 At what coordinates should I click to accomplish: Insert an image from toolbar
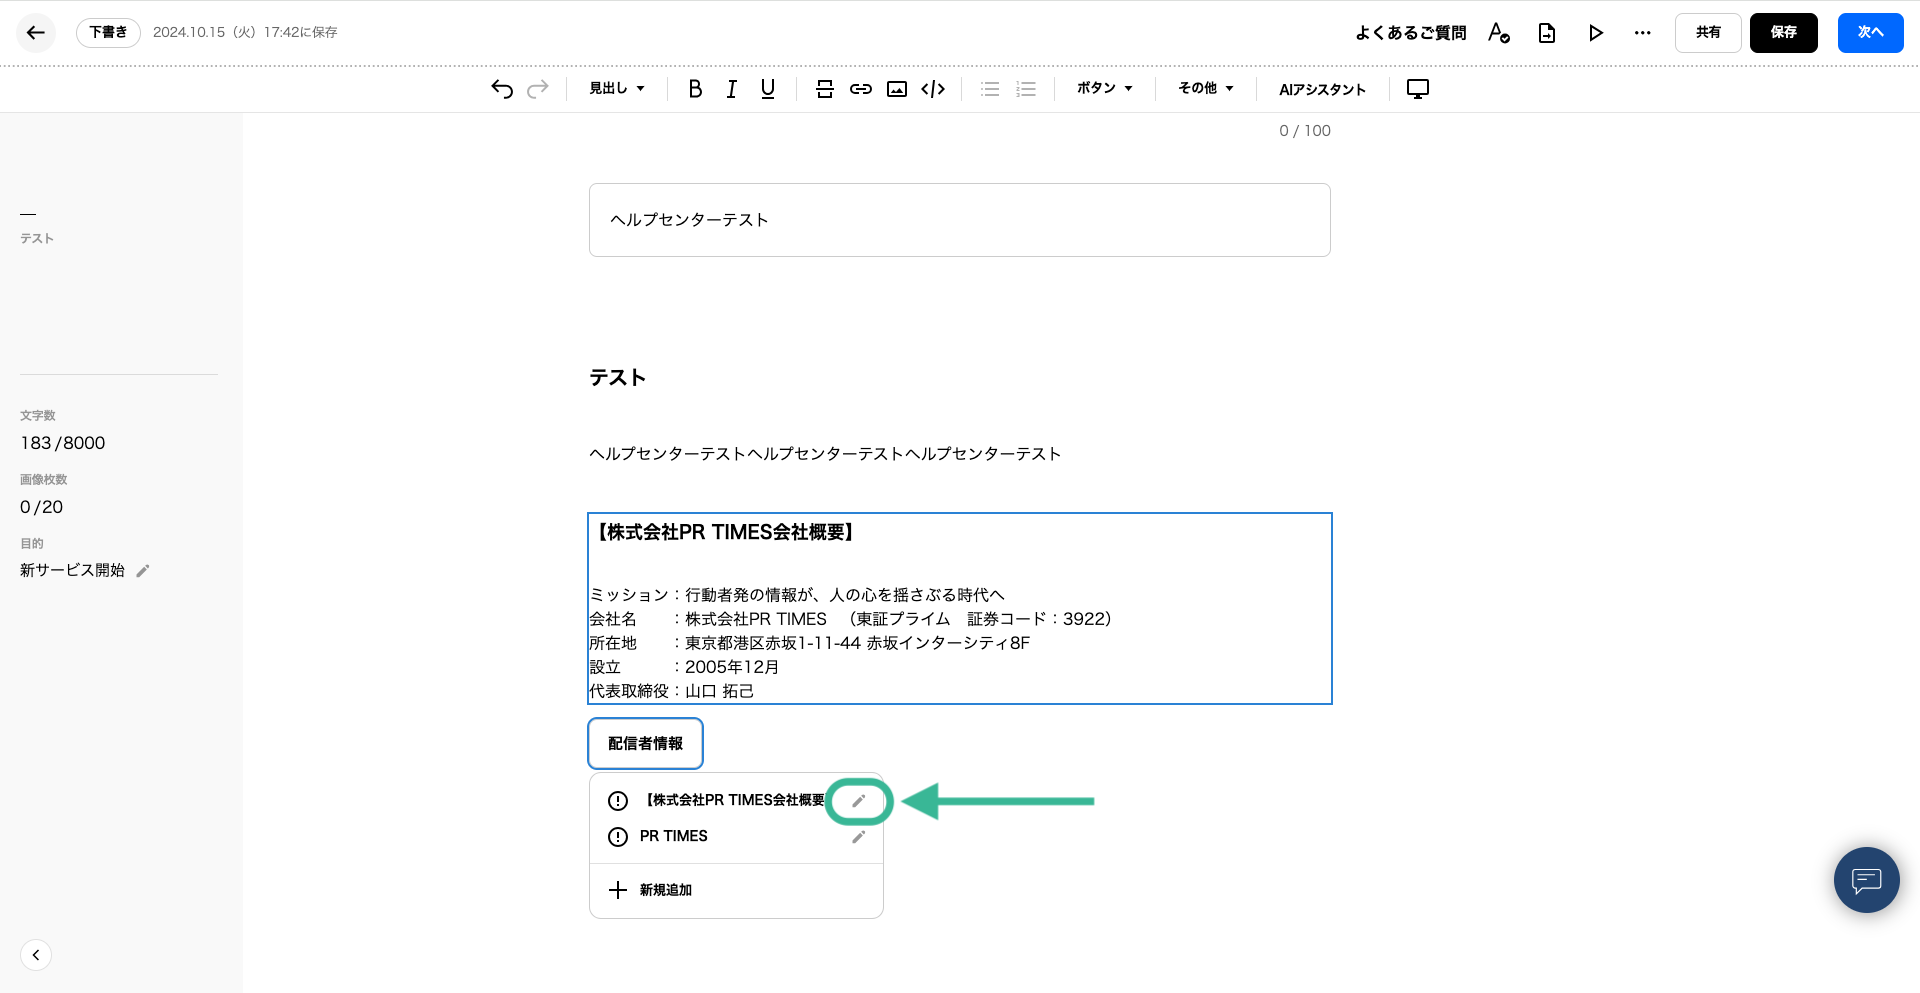tap(897, 89)
